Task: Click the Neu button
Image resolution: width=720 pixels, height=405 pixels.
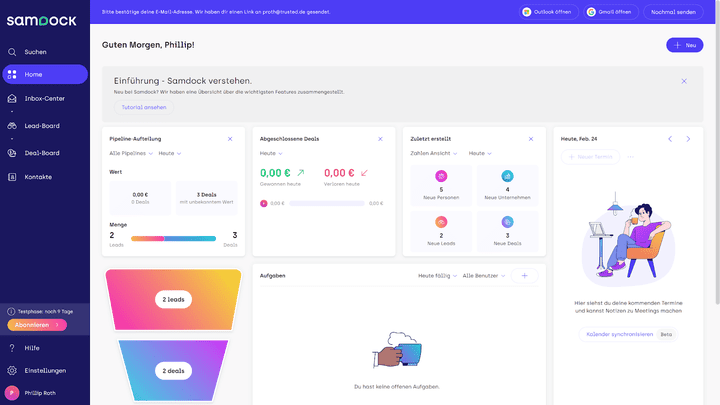Action: (x=685, y=45)
